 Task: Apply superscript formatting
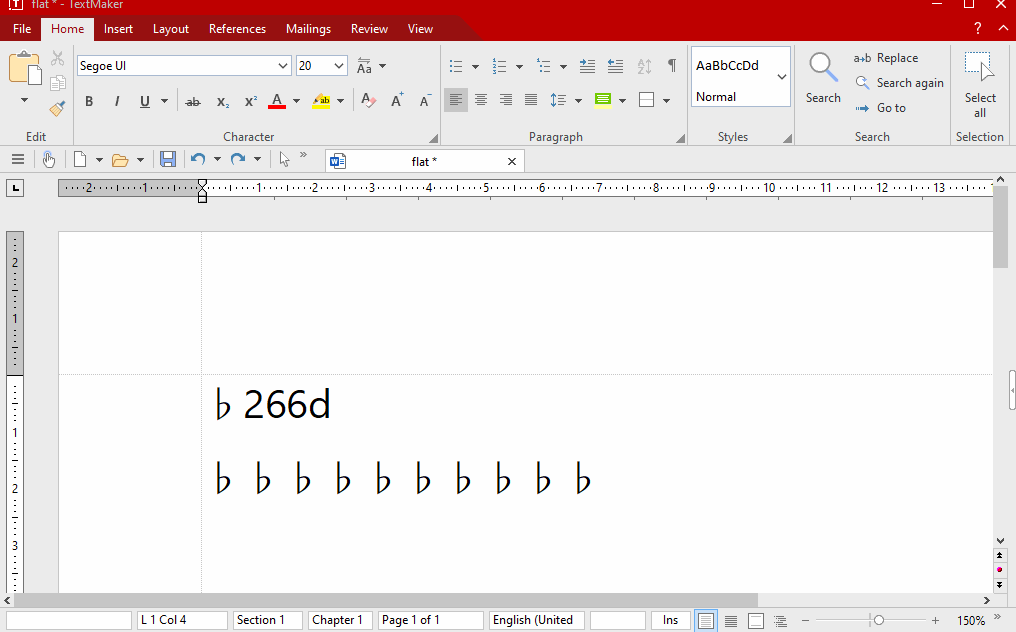251,101
